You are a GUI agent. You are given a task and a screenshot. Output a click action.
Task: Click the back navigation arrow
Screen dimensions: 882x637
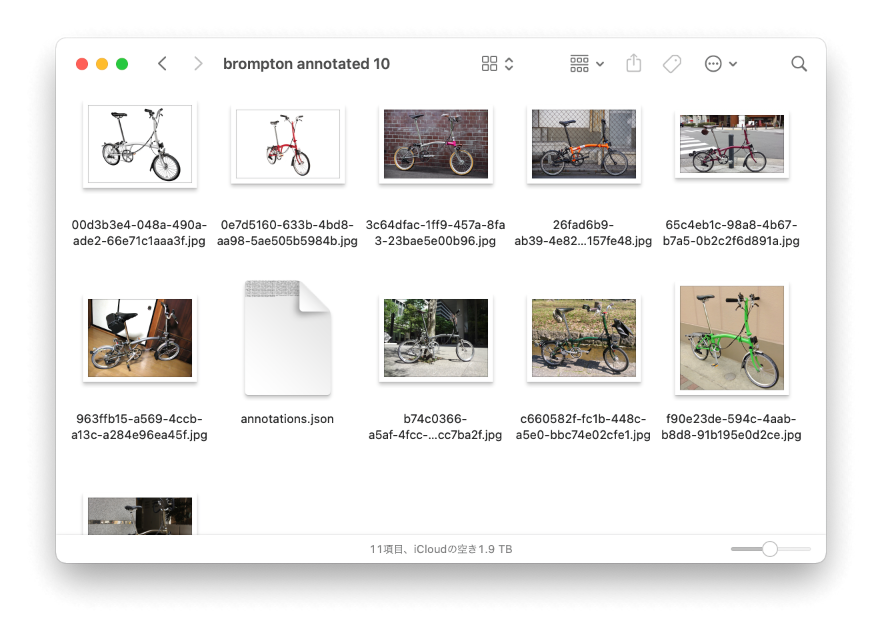[162, 64]
